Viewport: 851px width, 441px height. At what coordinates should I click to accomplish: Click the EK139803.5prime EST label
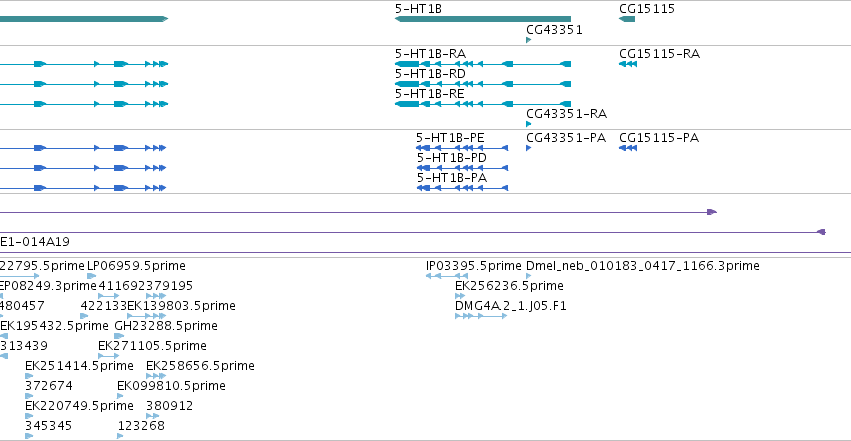click(x=181, y=306)
